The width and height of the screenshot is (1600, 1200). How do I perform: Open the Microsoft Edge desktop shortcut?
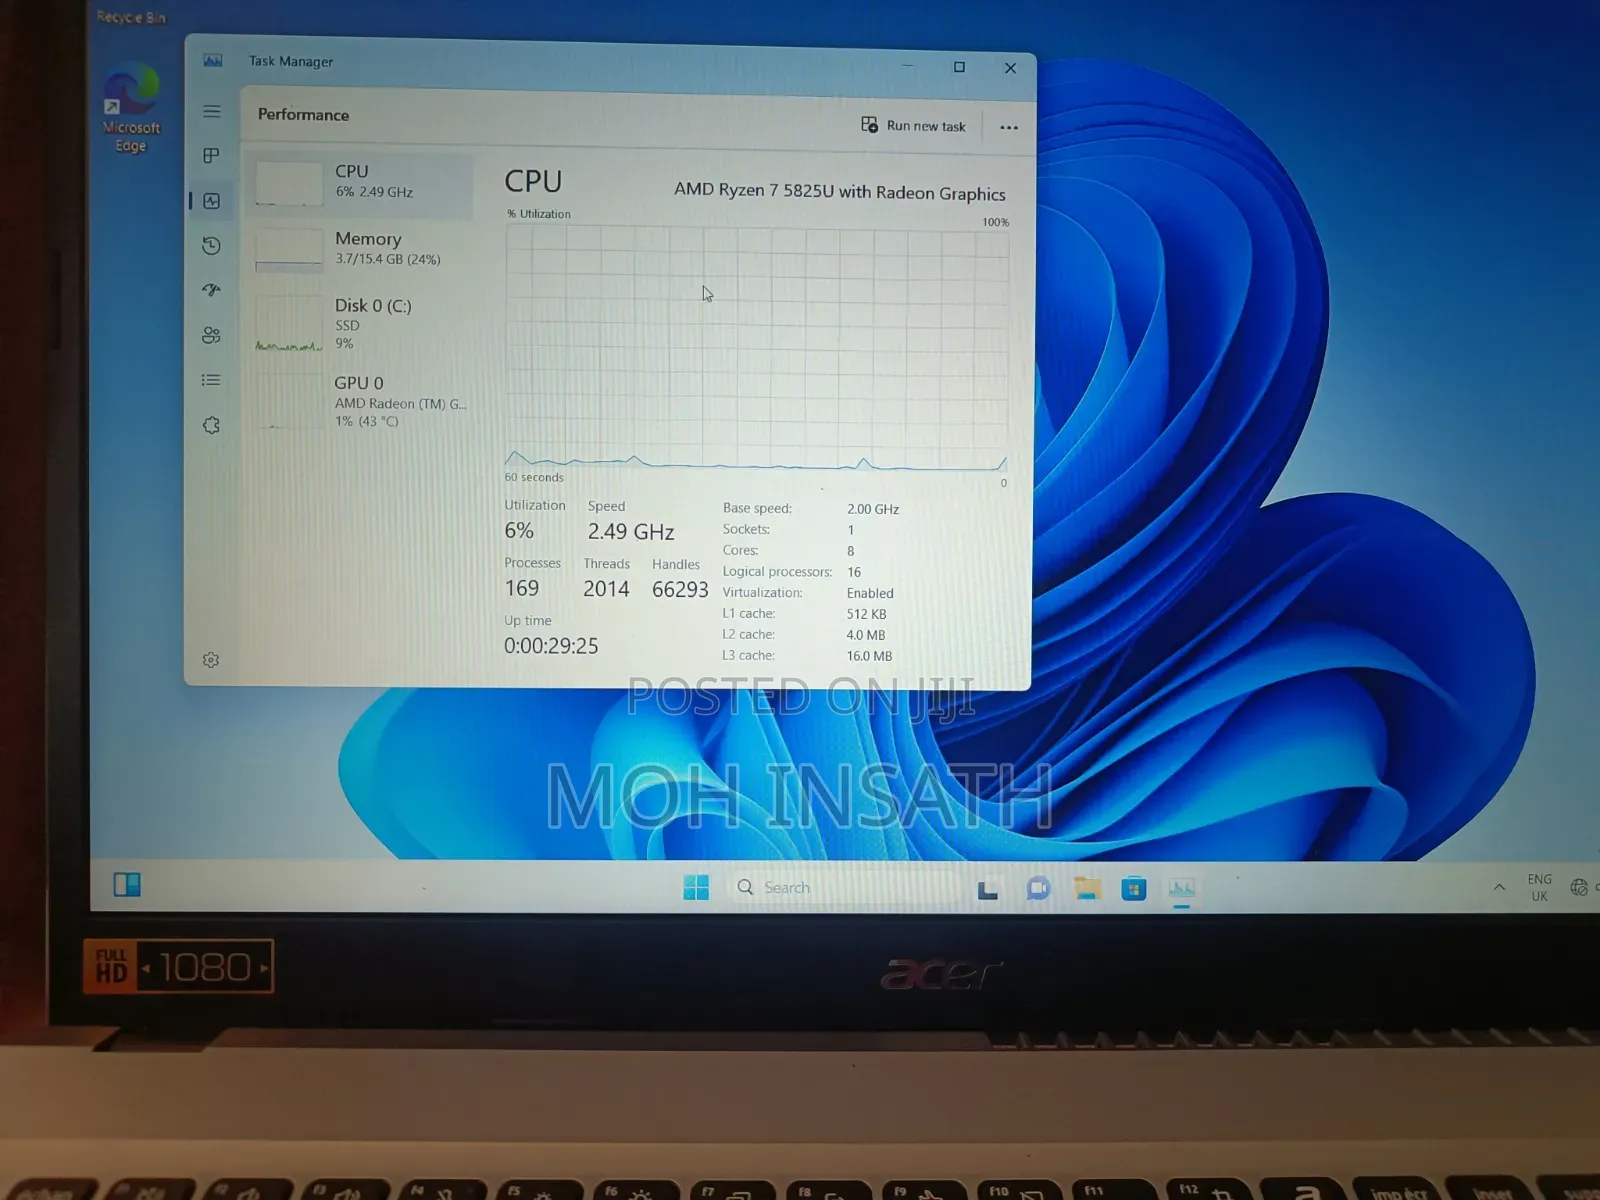(131, 108)
